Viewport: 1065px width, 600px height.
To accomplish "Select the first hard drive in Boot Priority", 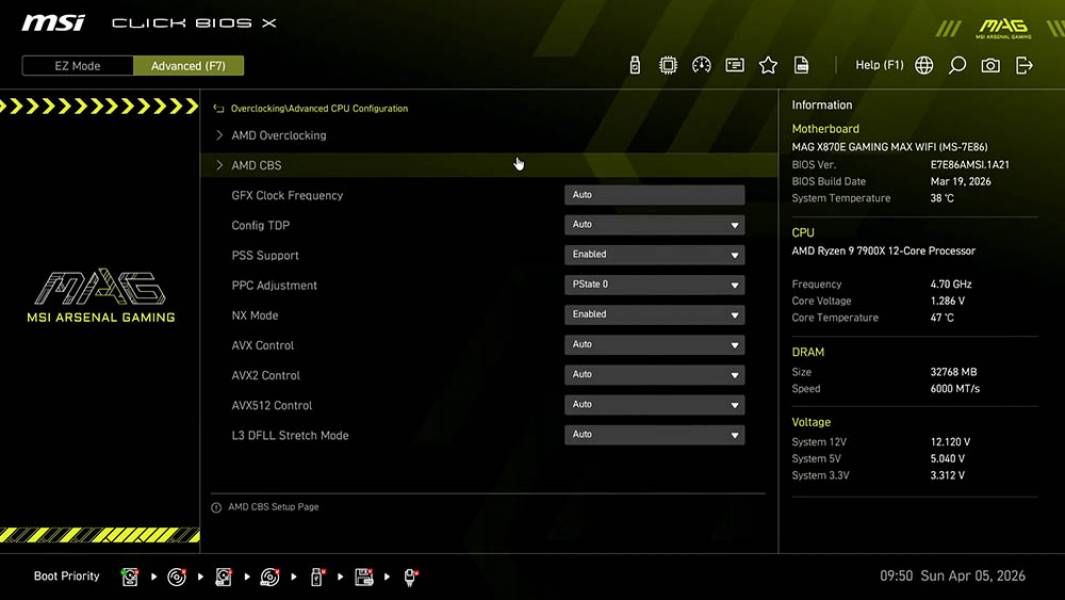I will pyautogui.click(x=130, y=577).
